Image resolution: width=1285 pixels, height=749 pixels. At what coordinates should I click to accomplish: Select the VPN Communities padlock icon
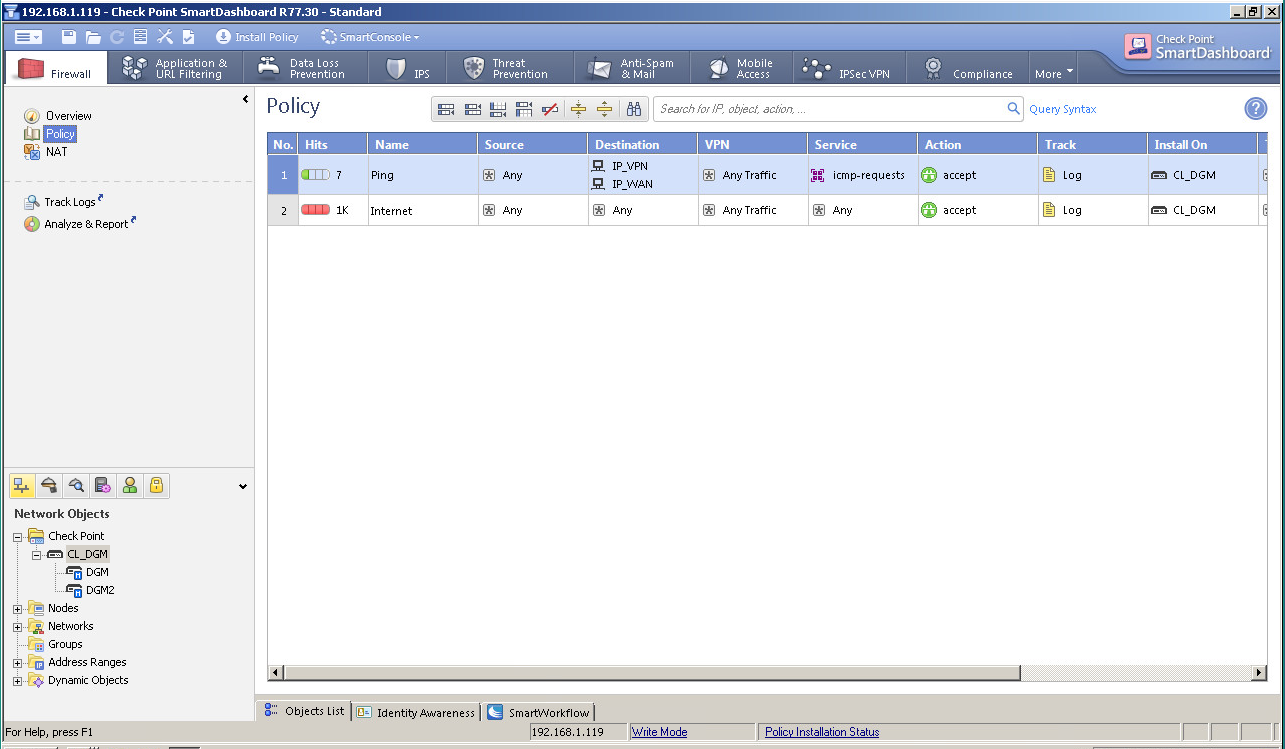[157, 486]
